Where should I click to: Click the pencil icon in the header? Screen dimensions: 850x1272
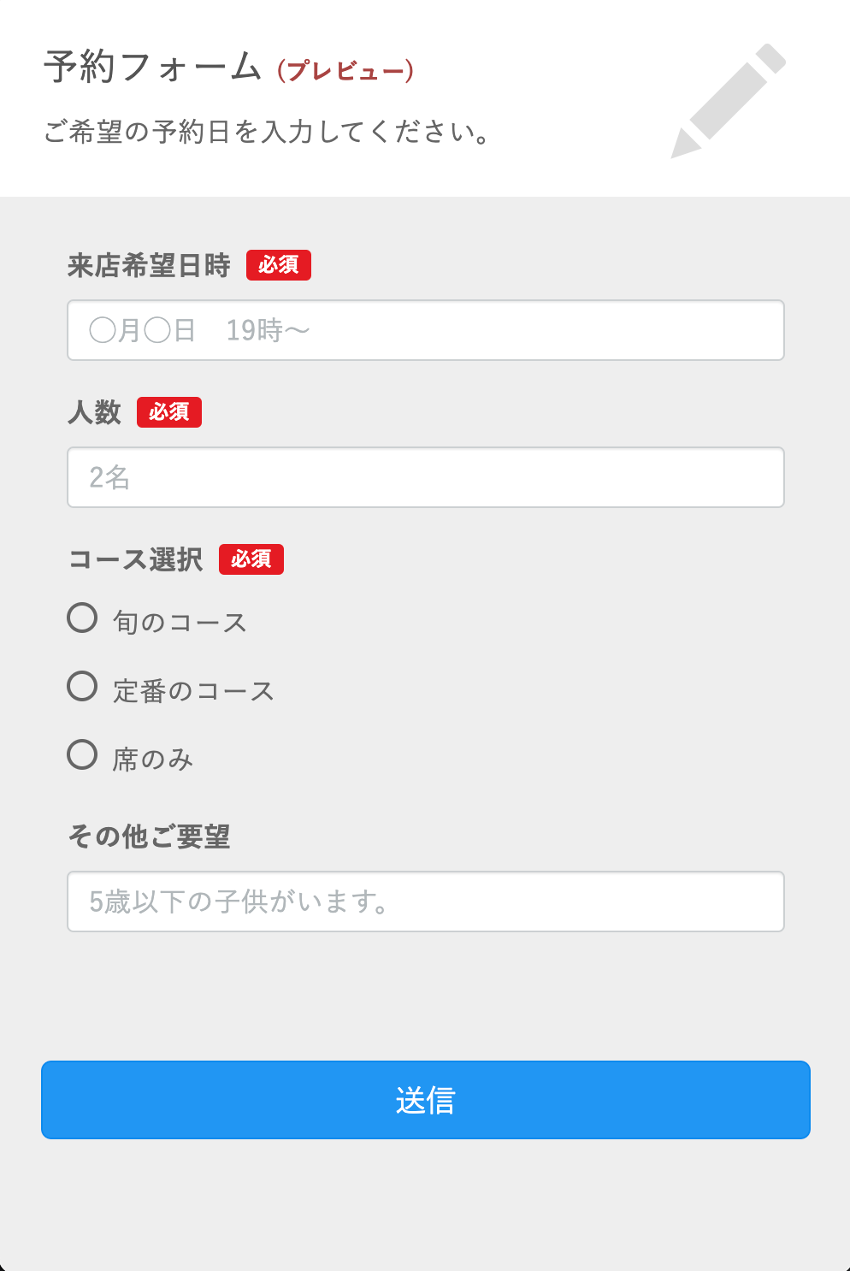coord(728,101)
